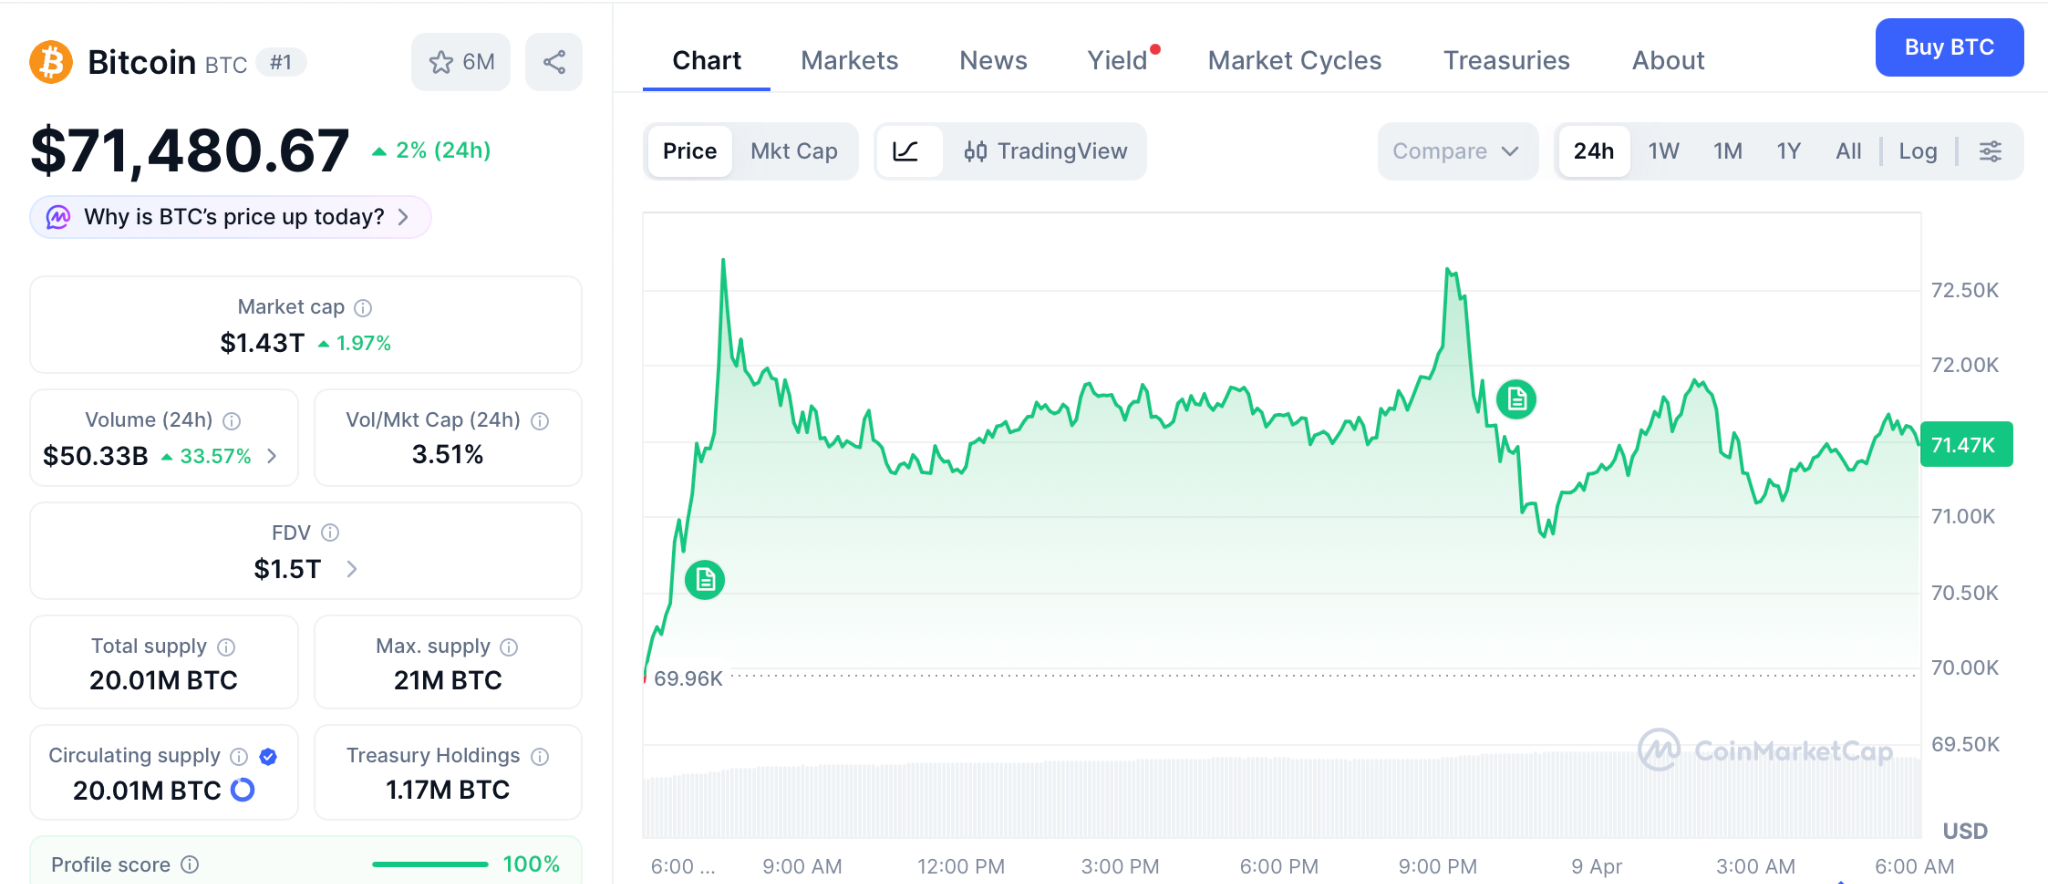Click the news marker near 9:00 PM
Screen dimensions: 2048x884
[x=1516, y=400]
